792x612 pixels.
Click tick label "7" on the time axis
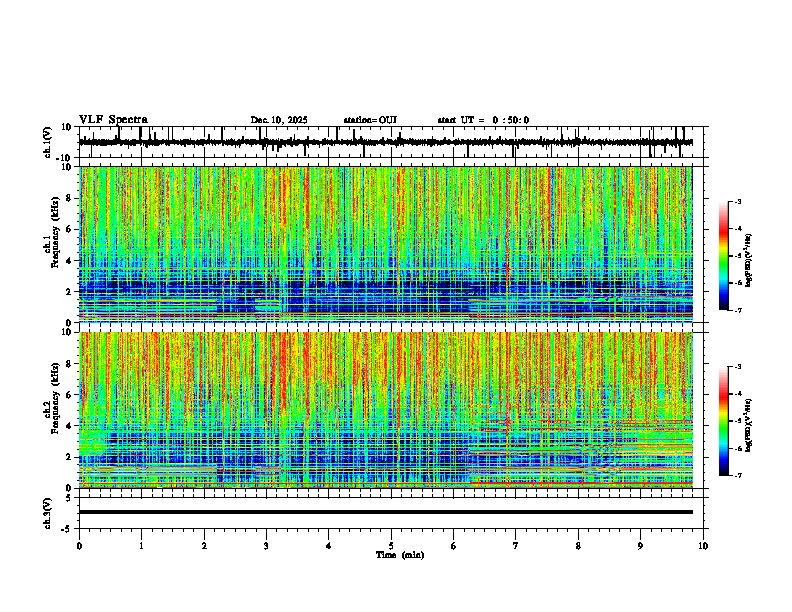[516, 546]
